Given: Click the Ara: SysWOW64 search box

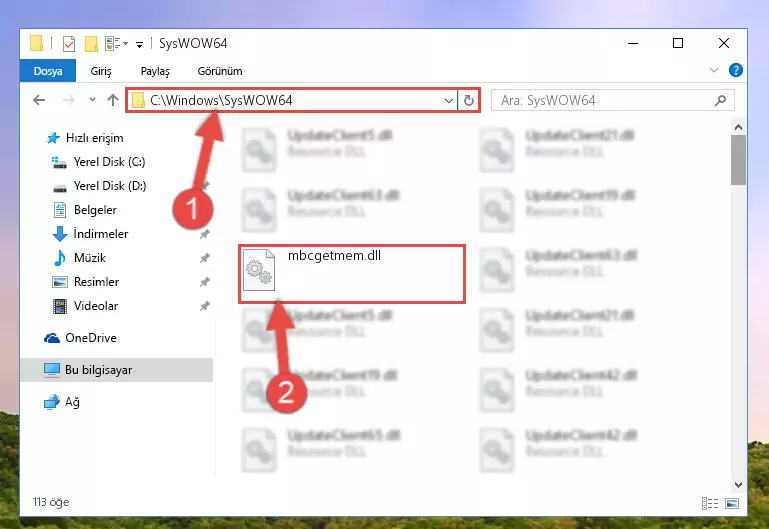Looking at the screenshot, I should point(612,101).
